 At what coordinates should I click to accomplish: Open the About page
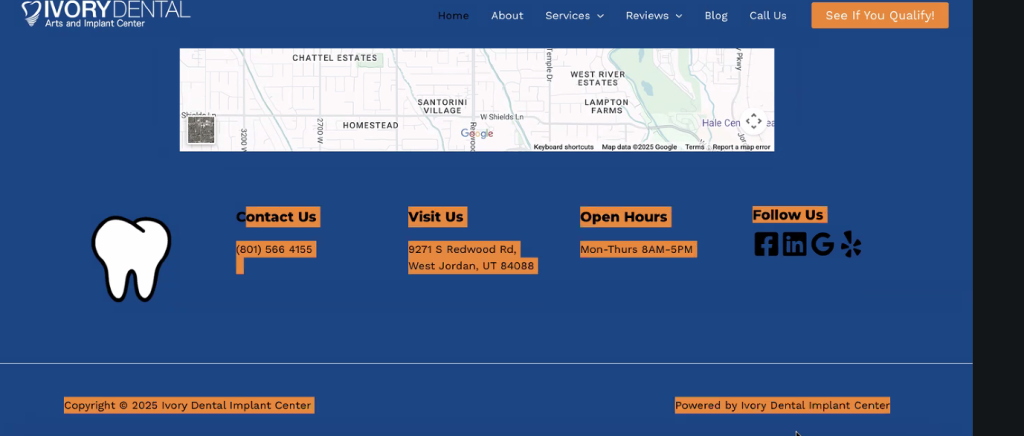coord(507,16)
